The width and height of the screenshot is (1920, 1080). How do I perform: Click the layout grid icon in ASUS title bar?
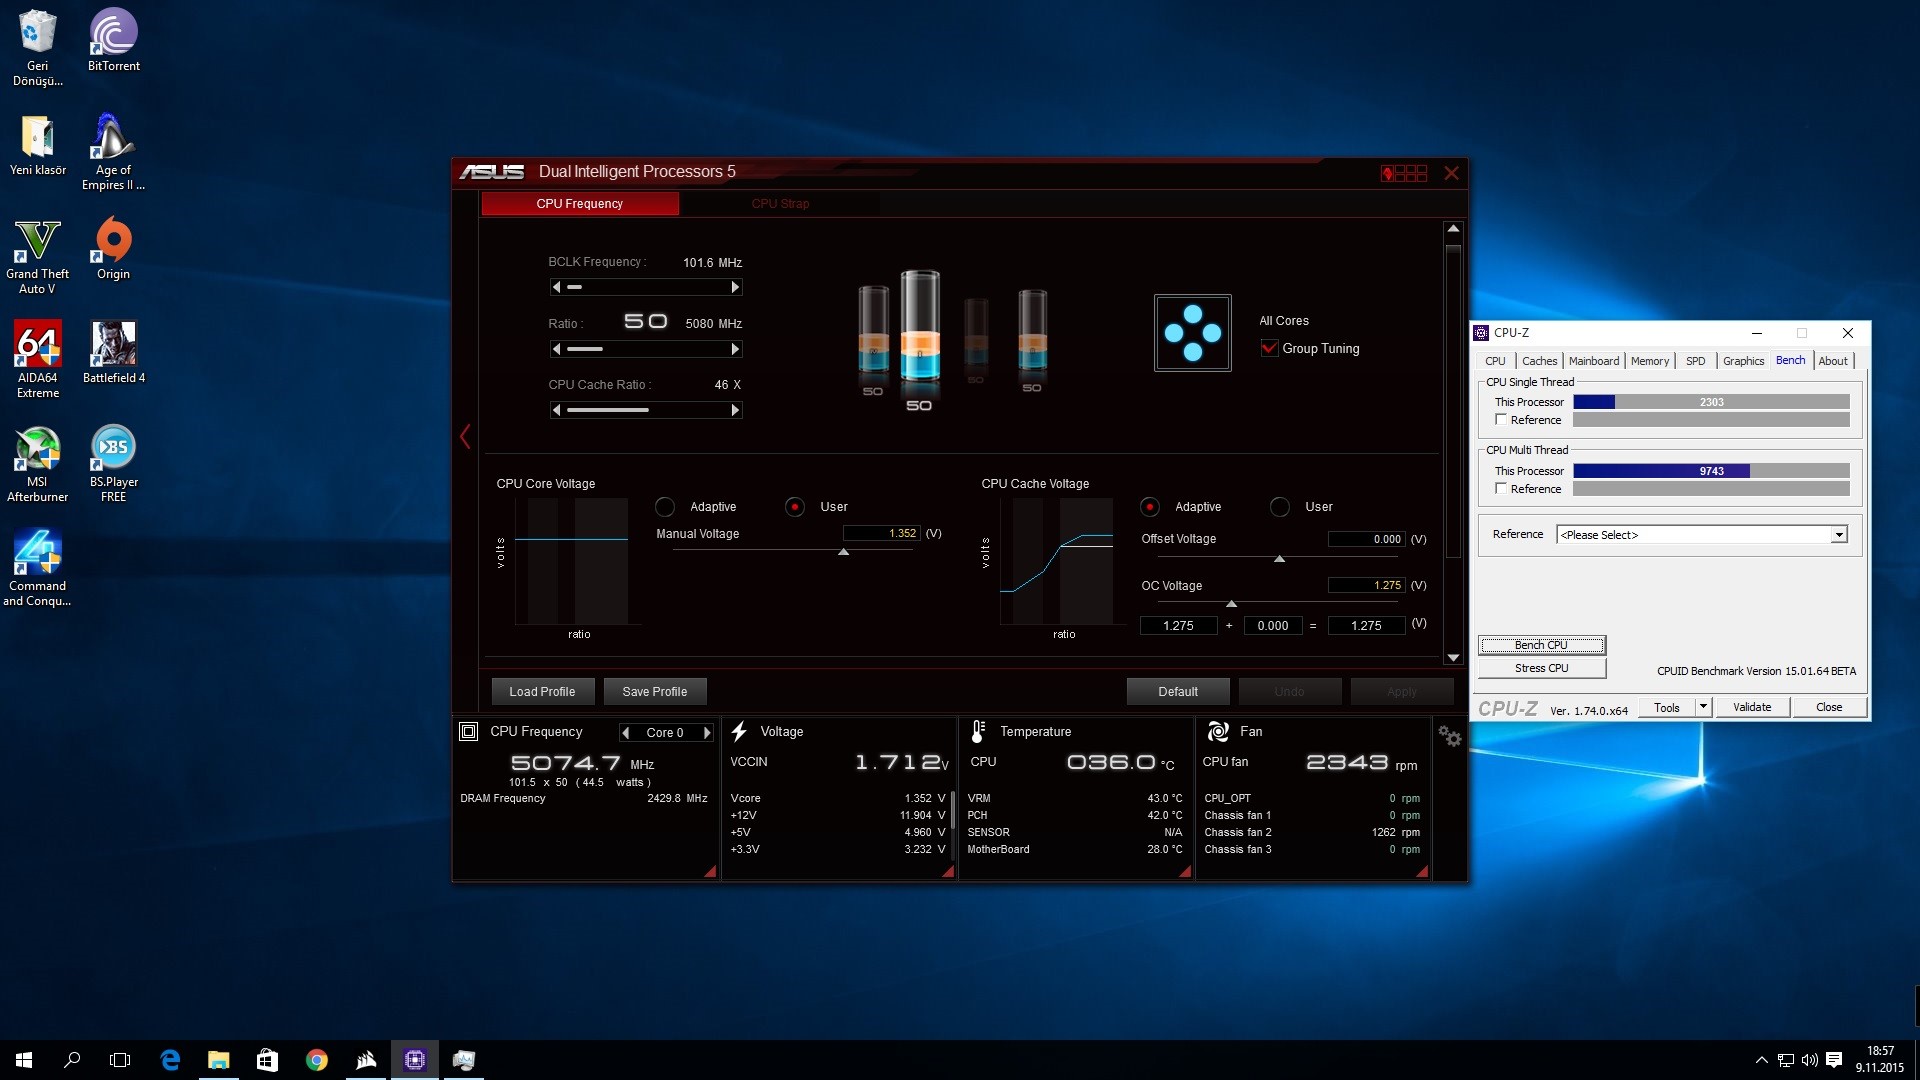click(x=1404, y=173)
